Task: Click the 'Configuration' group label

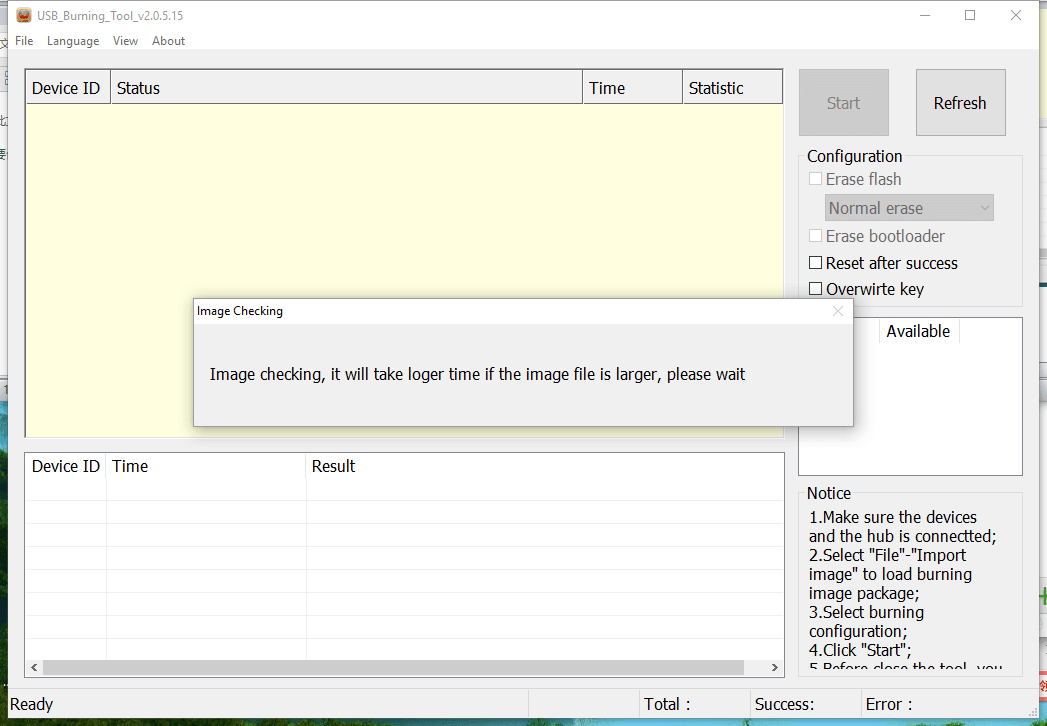Action: coord(855,156)
